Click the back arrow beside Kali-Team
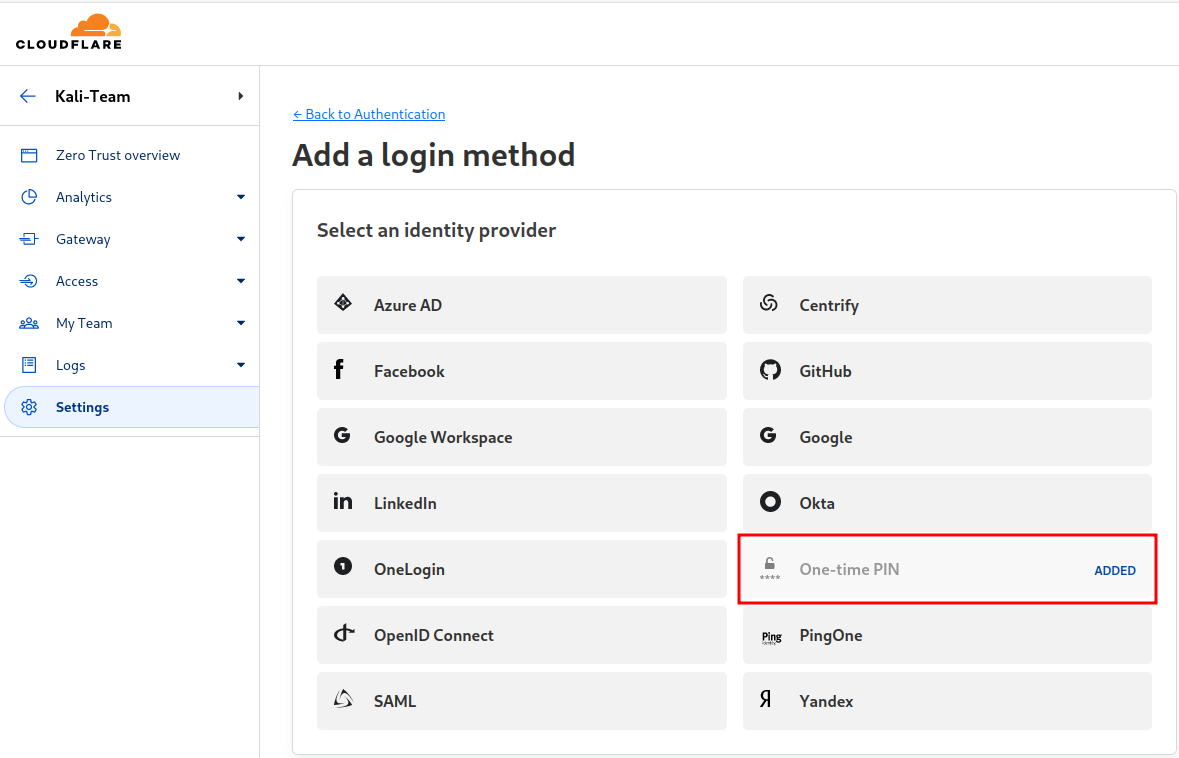 tap(28, 96)
